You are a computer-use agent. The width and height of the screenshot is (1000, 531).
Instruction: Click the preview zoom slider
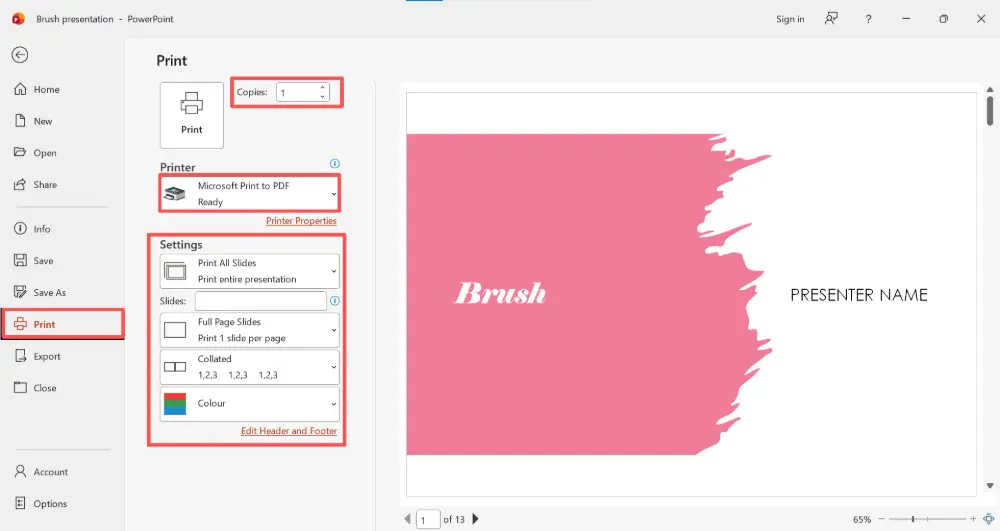927,519
